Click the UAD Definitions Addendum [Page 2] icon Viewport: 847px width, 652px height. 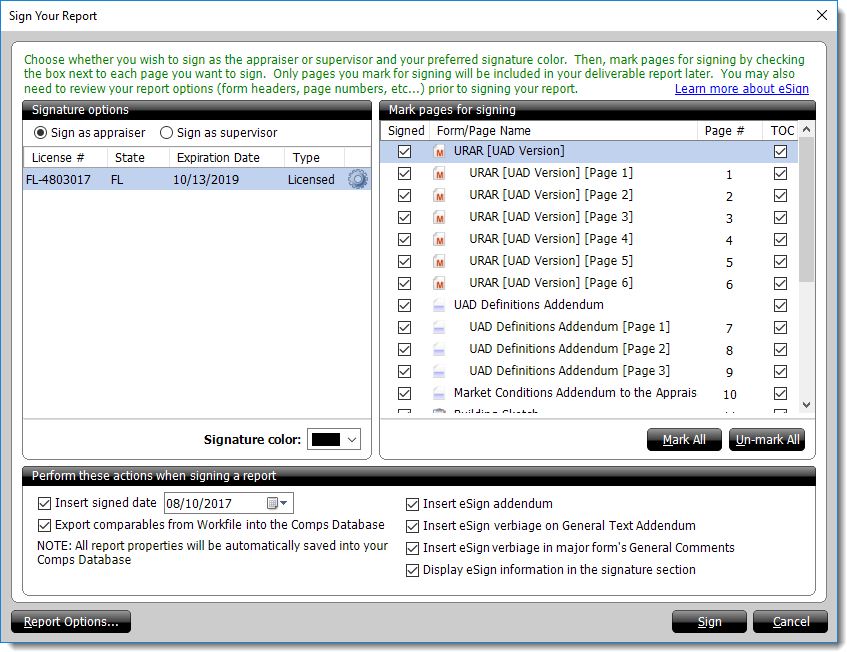439,350
